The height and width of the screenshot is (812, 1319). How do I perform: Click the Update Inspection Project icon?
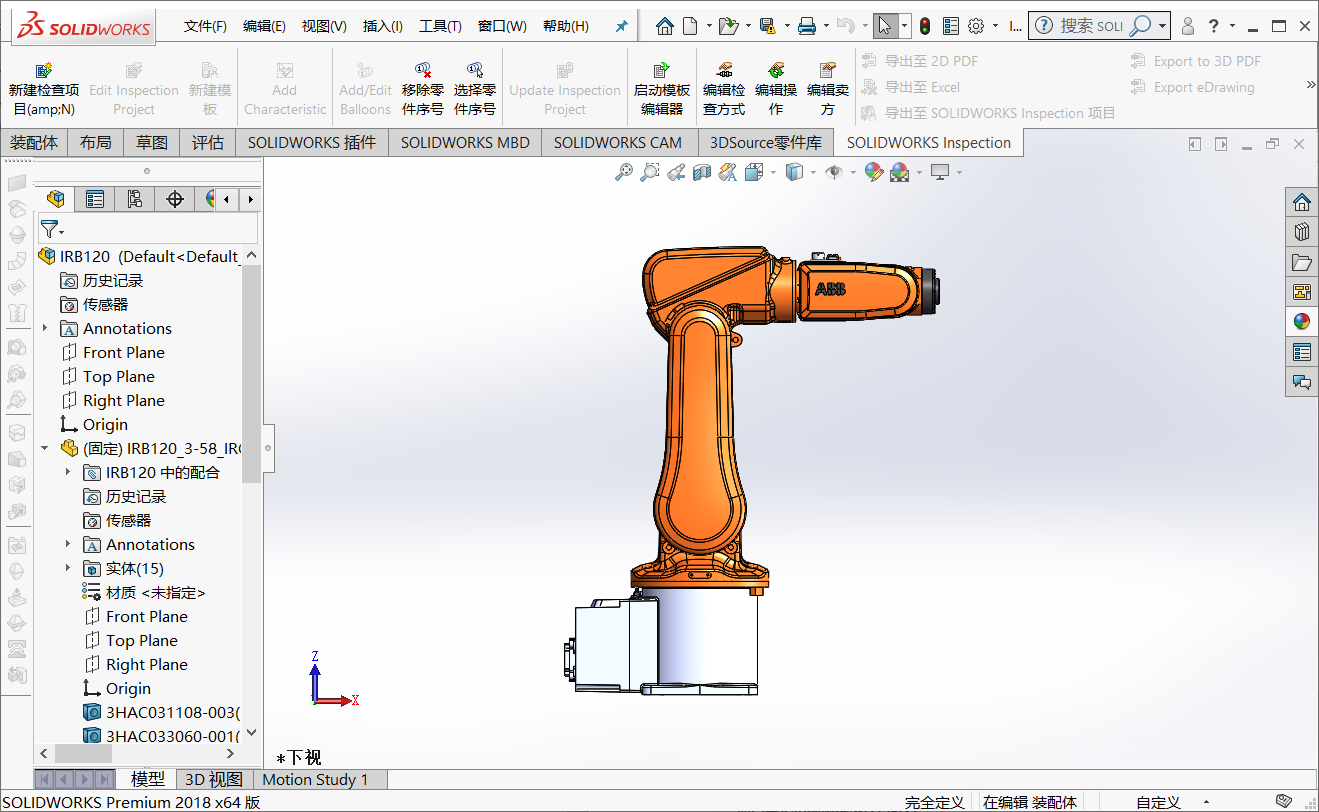(564, 85)
